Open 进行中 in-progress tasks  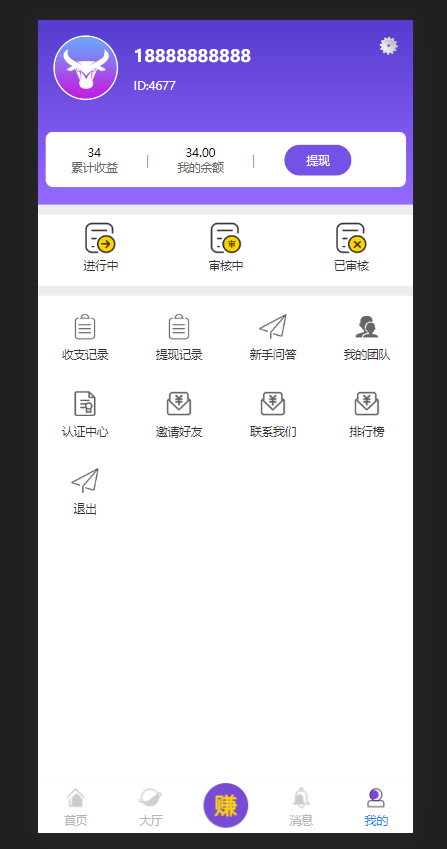(x=101, y=247)
